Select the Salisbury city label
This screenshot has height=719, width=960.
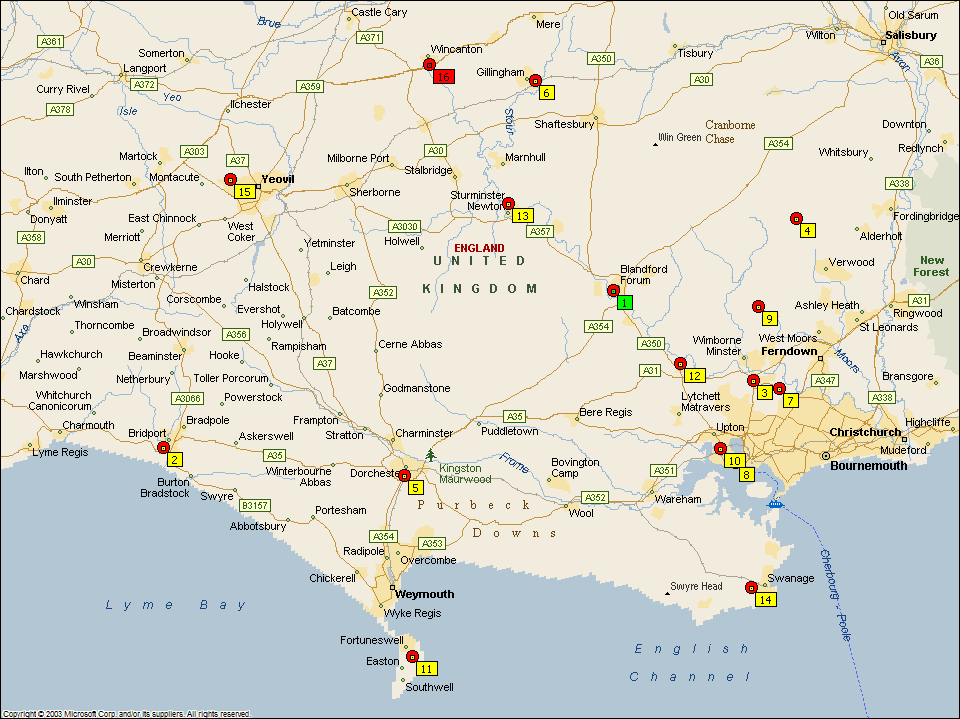pos(910,35)
